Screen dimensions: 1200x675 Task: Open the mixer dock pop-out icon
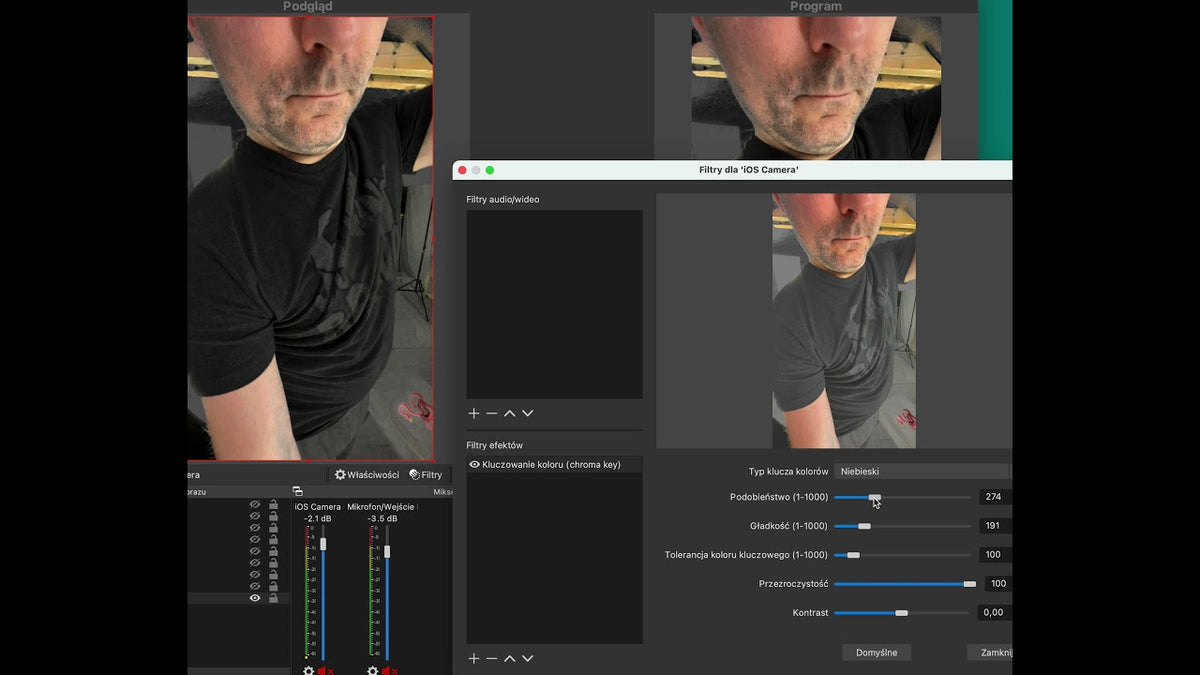click(297, 491)
